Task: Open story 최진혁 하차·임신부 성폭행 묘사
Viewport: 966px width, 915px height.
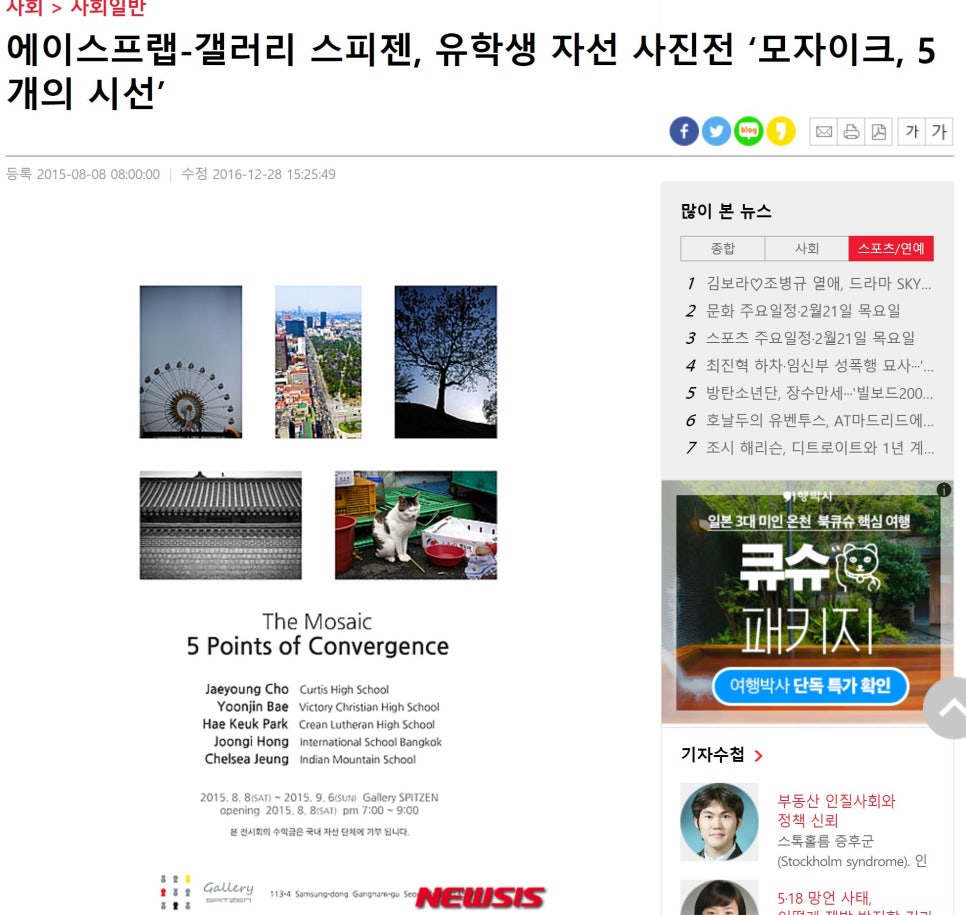Action: pos(819,365)
